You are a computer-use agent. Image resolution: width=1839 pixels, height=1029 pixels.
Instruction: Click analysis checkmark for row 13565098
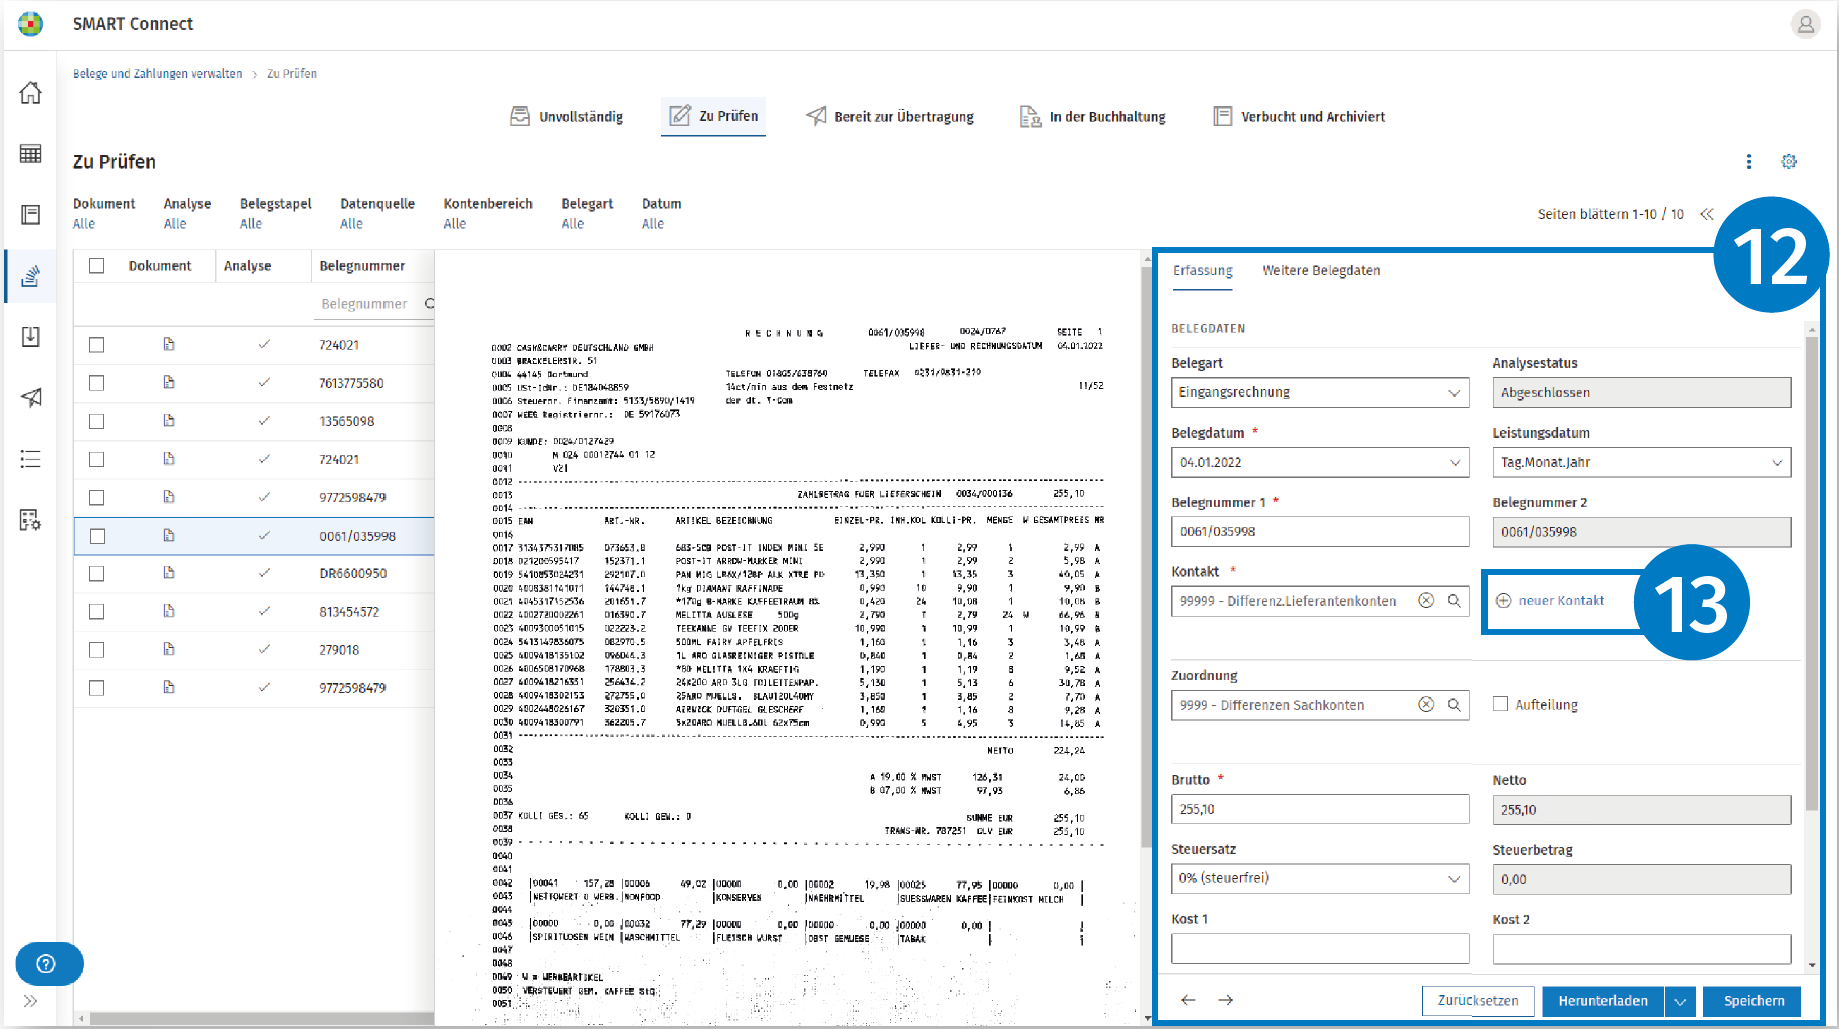click(x=264, y=421)
